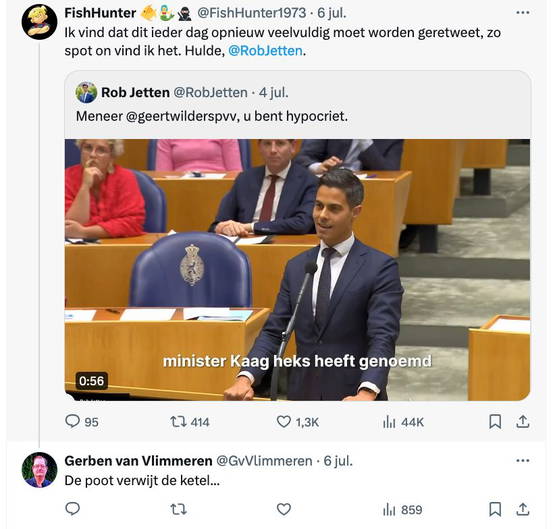Like FishHunter's tweet with 1,3K likes
The image size is (555, 529).
[284, 422]
